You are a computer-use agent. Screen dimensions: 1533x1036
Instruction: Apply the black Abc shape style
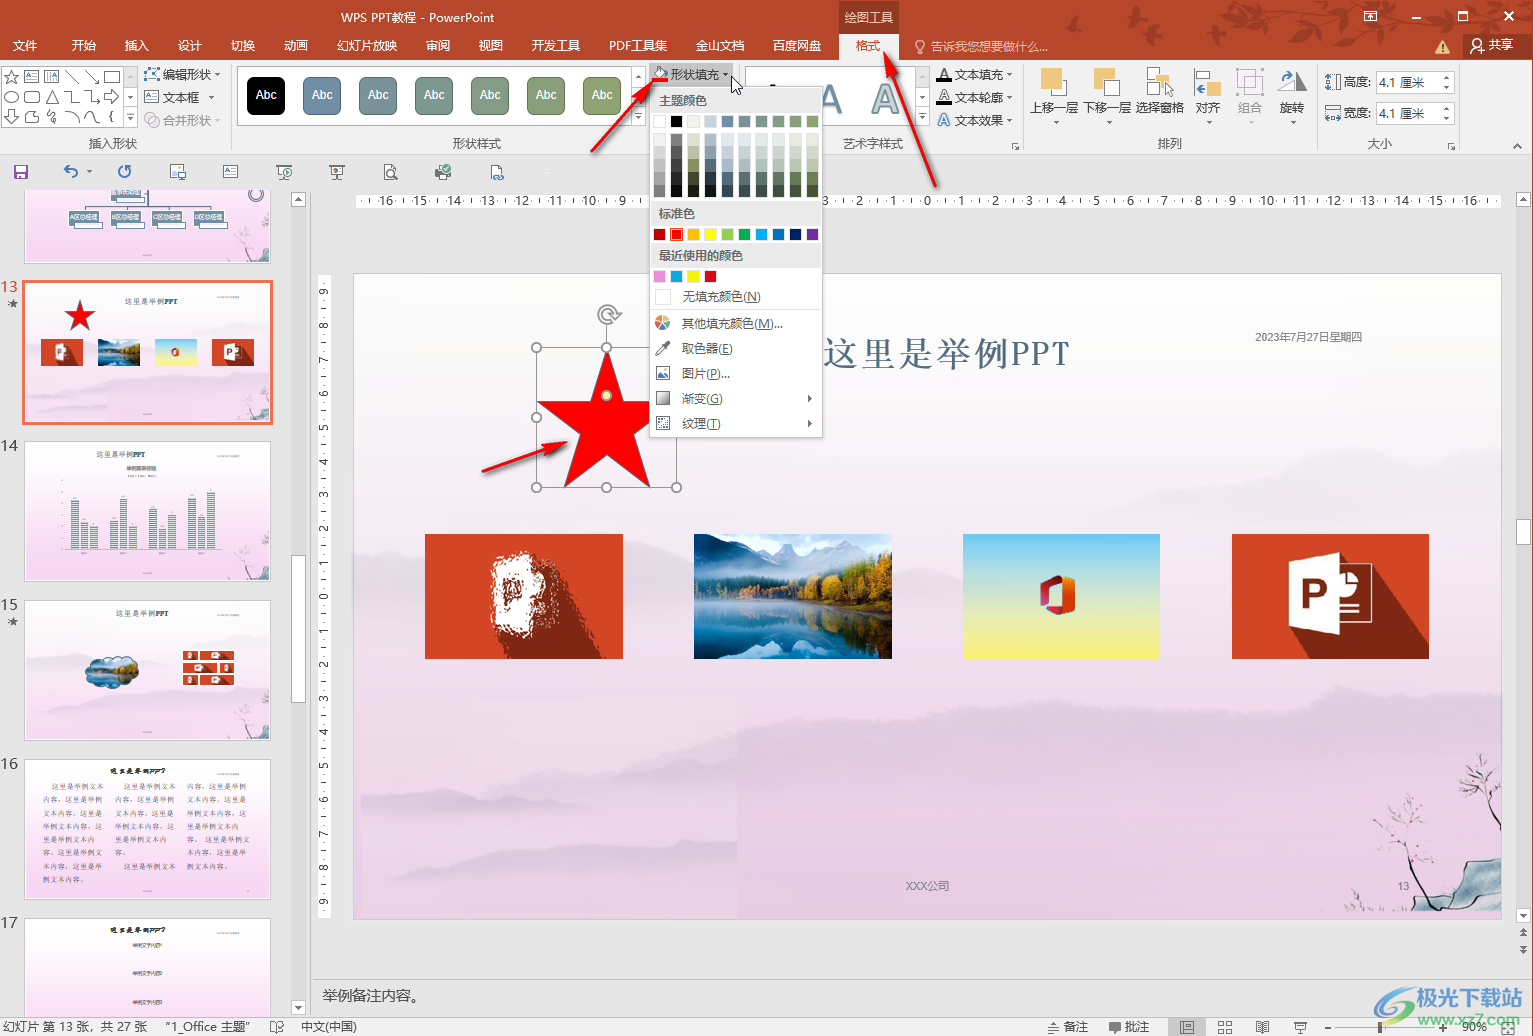tap(266, 95)
